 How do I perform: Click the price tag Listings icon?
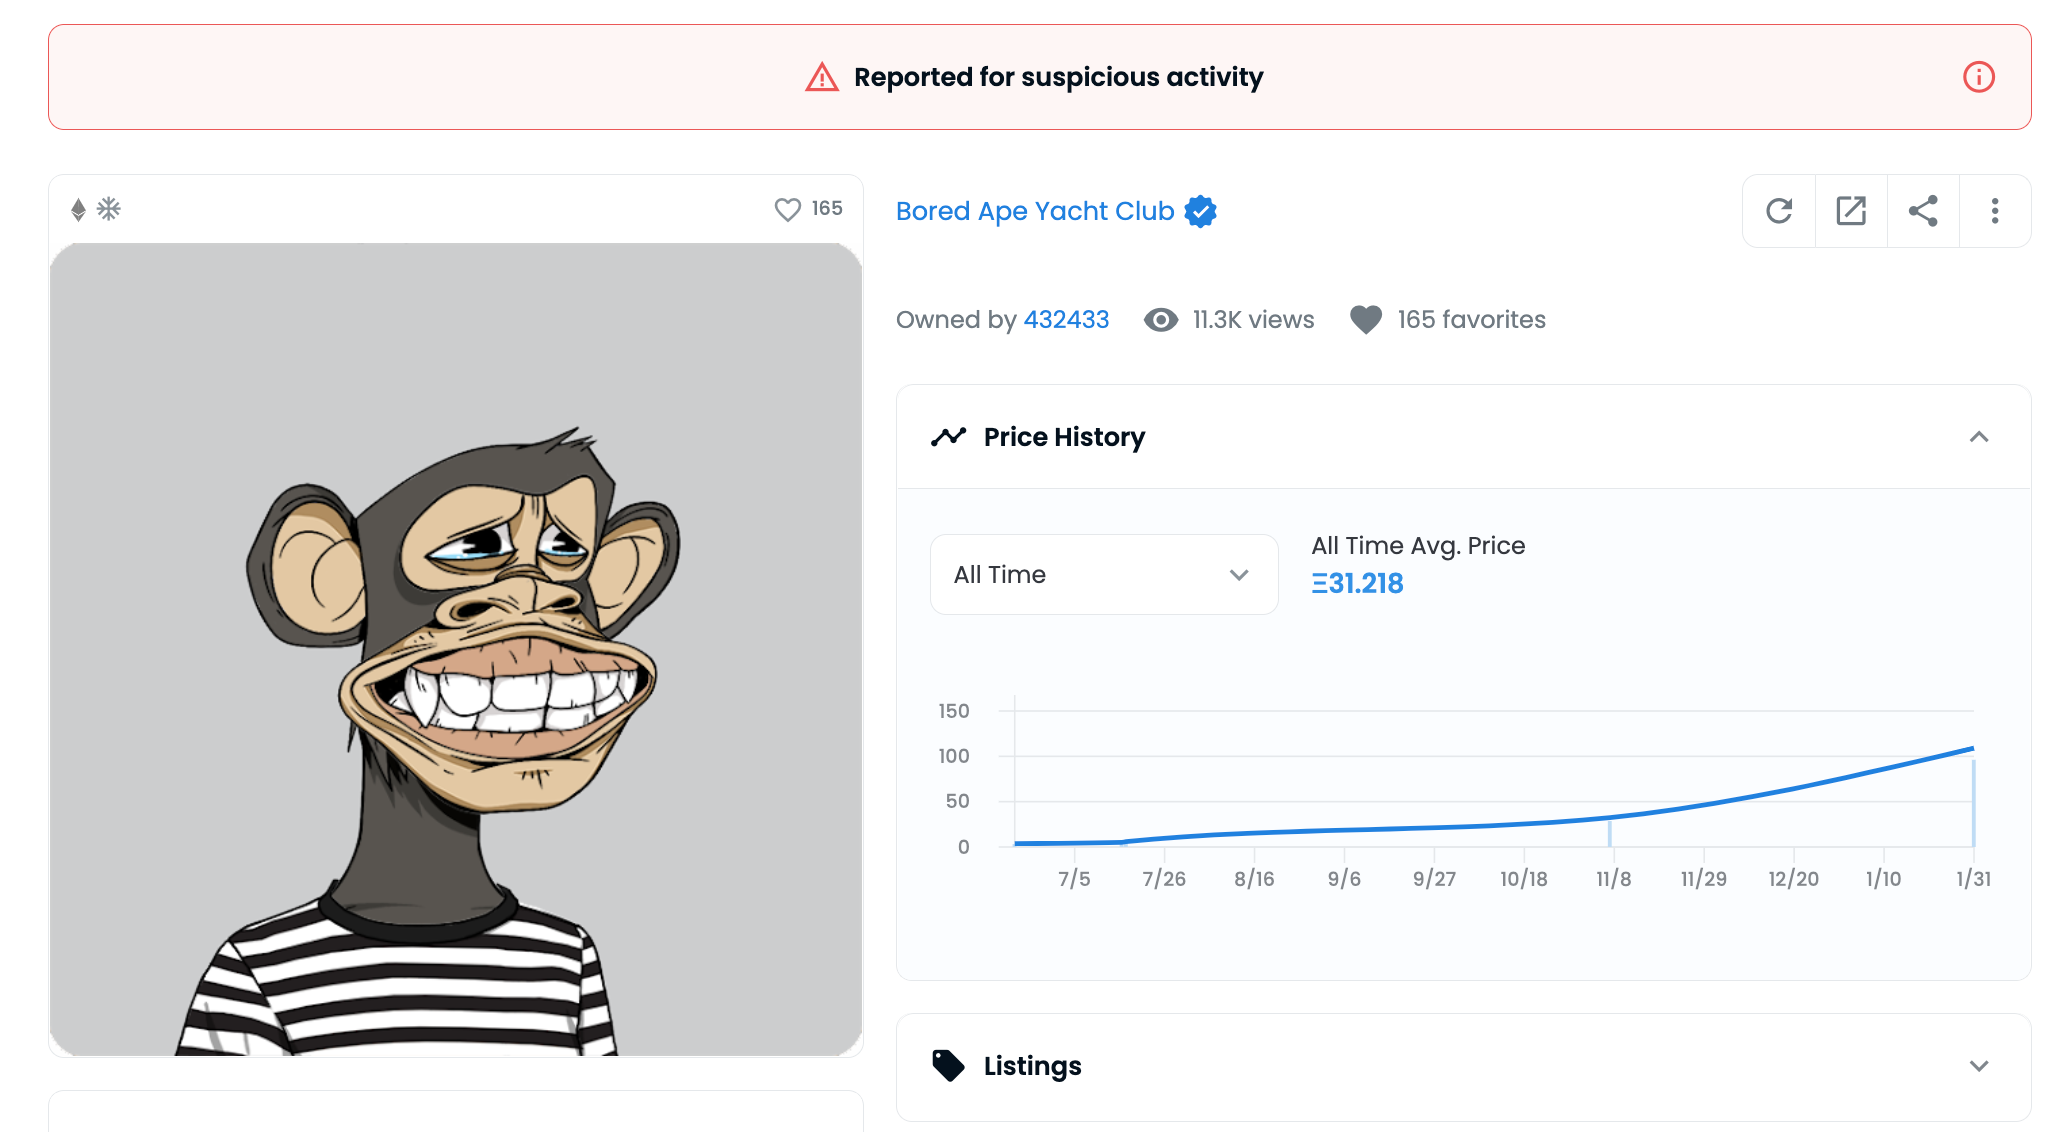click(x=948, y=1066)
